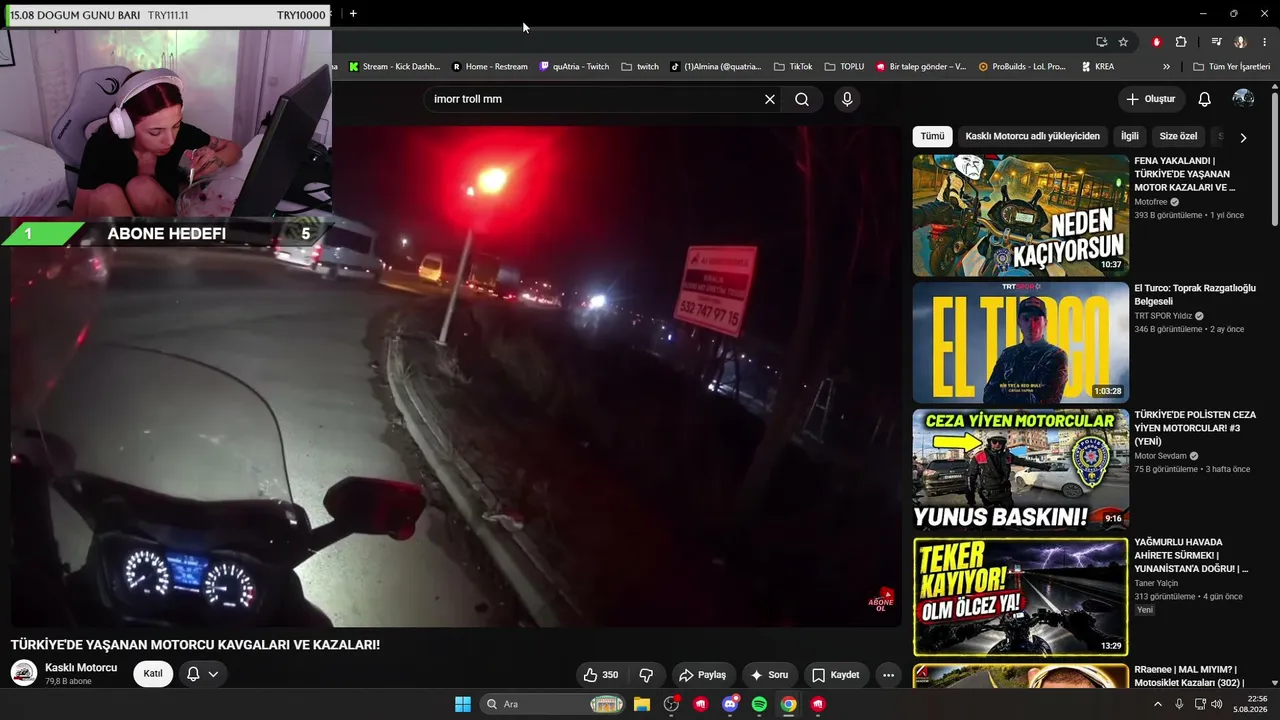Click the ABONE OL watermark on the video
The height and width of the screenshot is (720, 1280).
coord(881,599)
